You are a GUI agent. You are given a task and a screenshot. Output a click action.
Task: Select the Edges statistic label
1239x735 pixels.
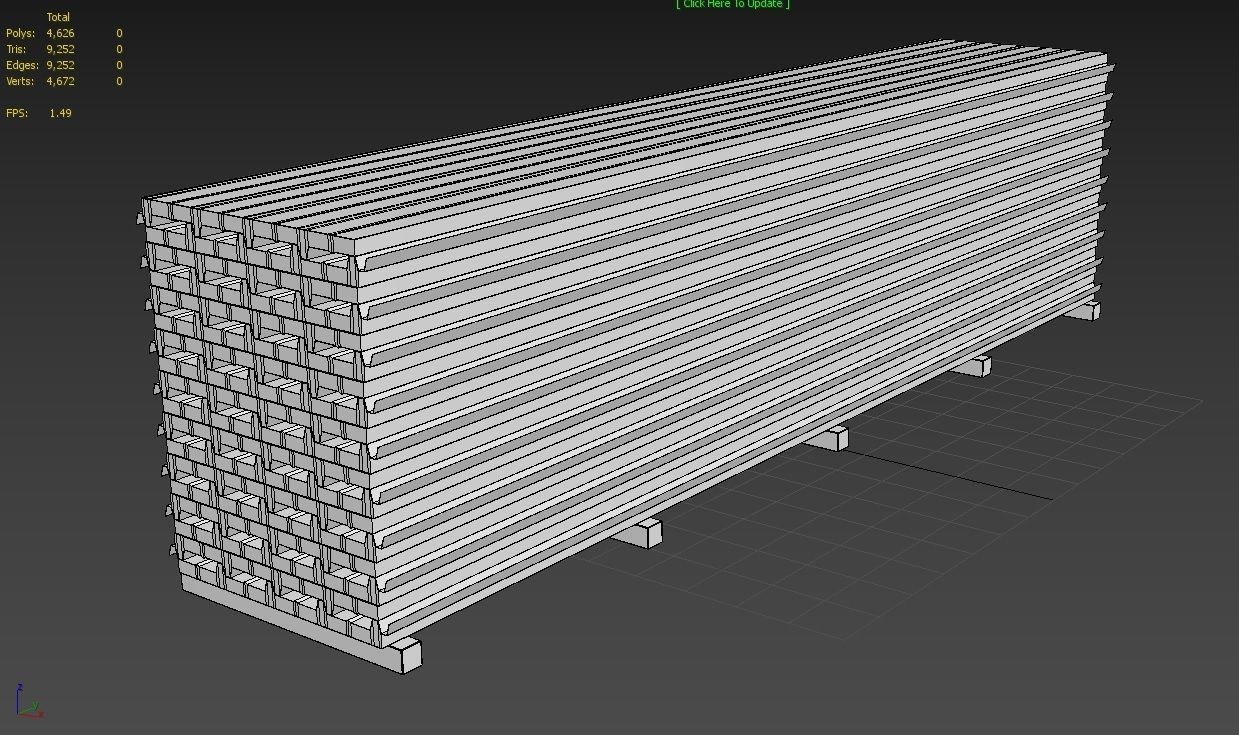[22, 65]
